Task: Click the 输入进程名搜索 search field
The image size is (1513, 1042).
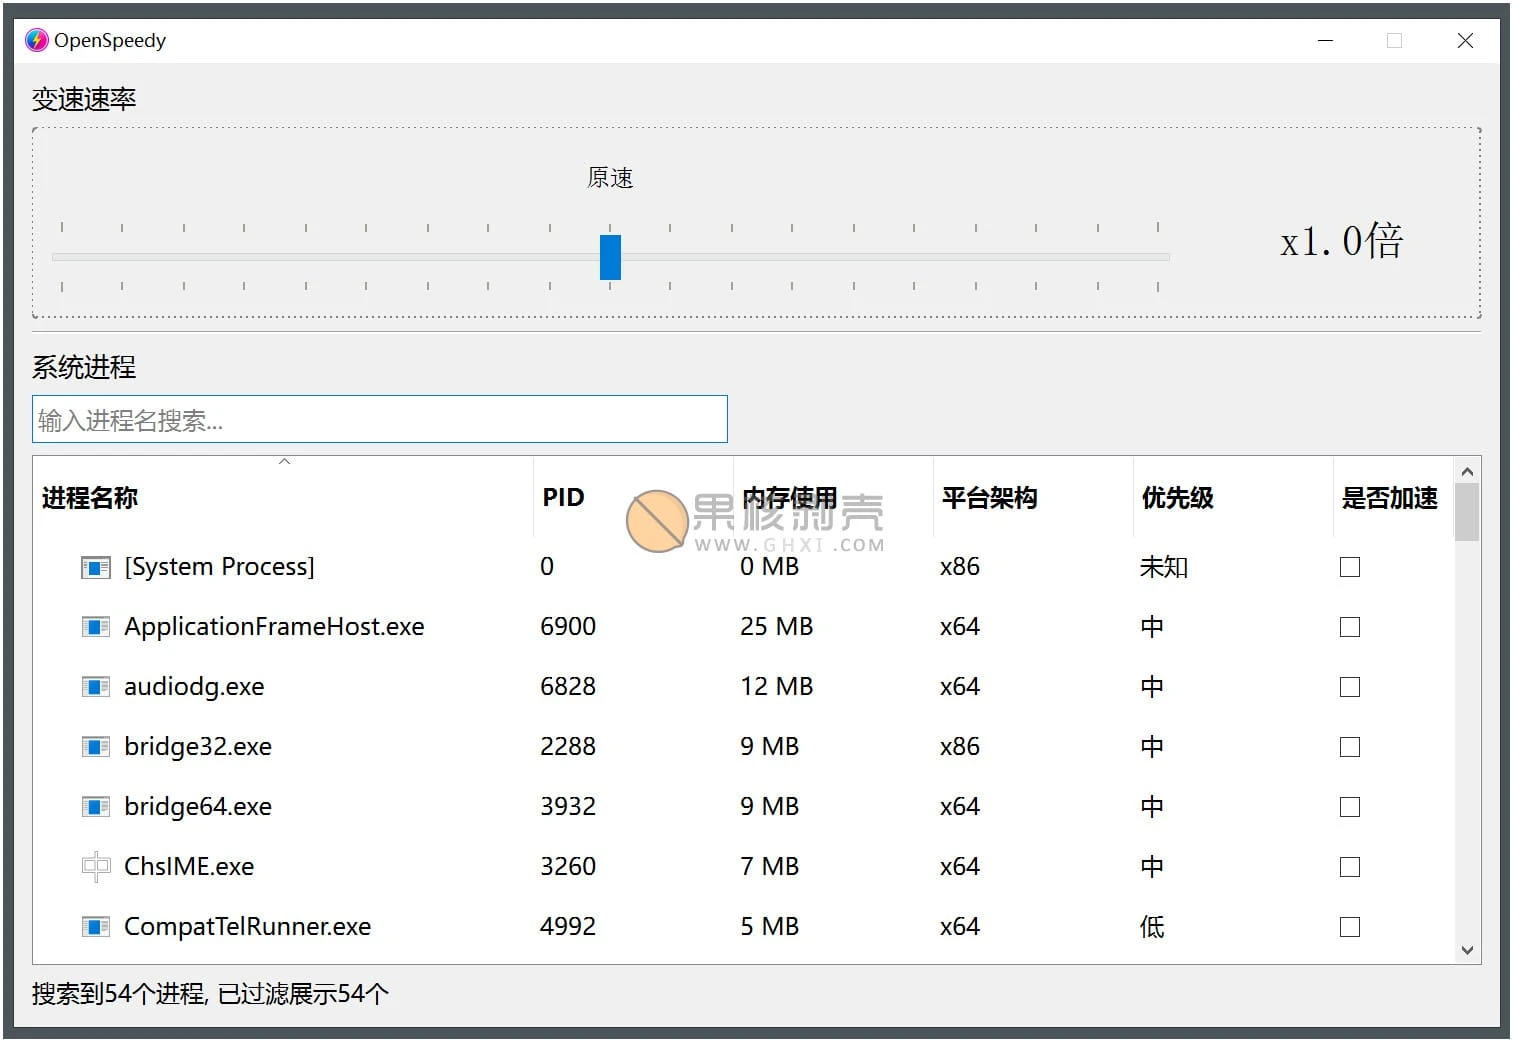Action: (380, 419)
